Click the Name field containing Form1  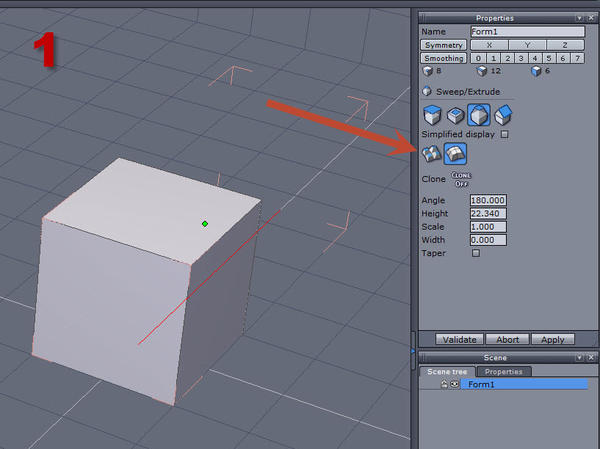click(527, 31)
